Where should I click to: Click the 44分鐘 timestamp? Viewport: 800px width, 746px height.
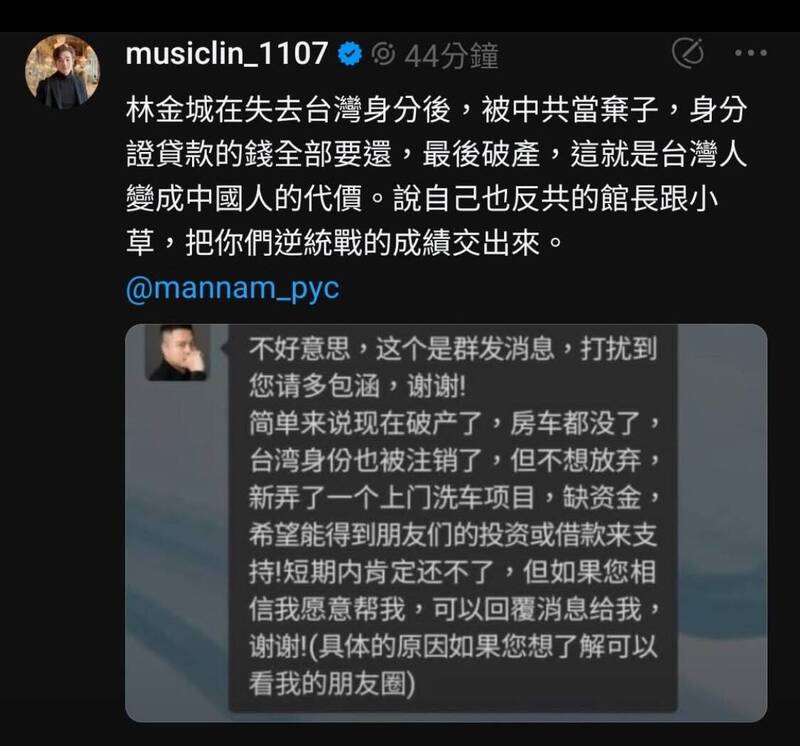452,55
